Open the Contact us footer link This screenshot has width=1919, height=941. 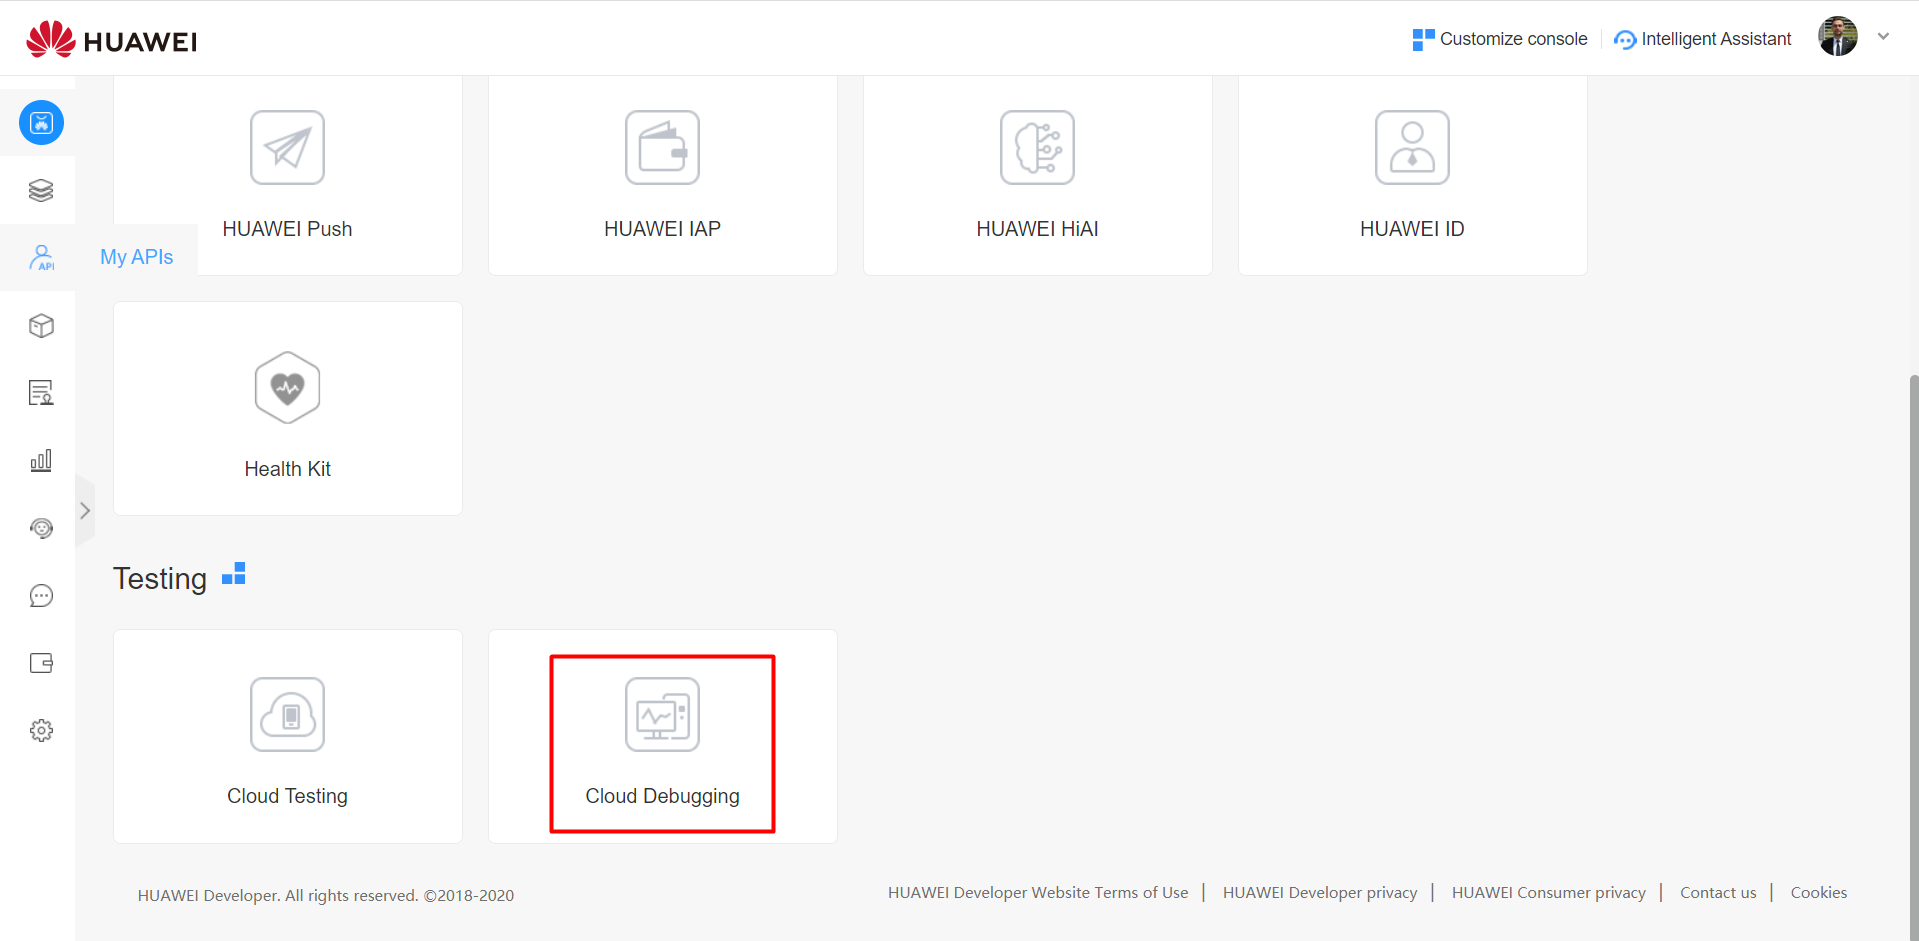click(x=1718, y=892)
